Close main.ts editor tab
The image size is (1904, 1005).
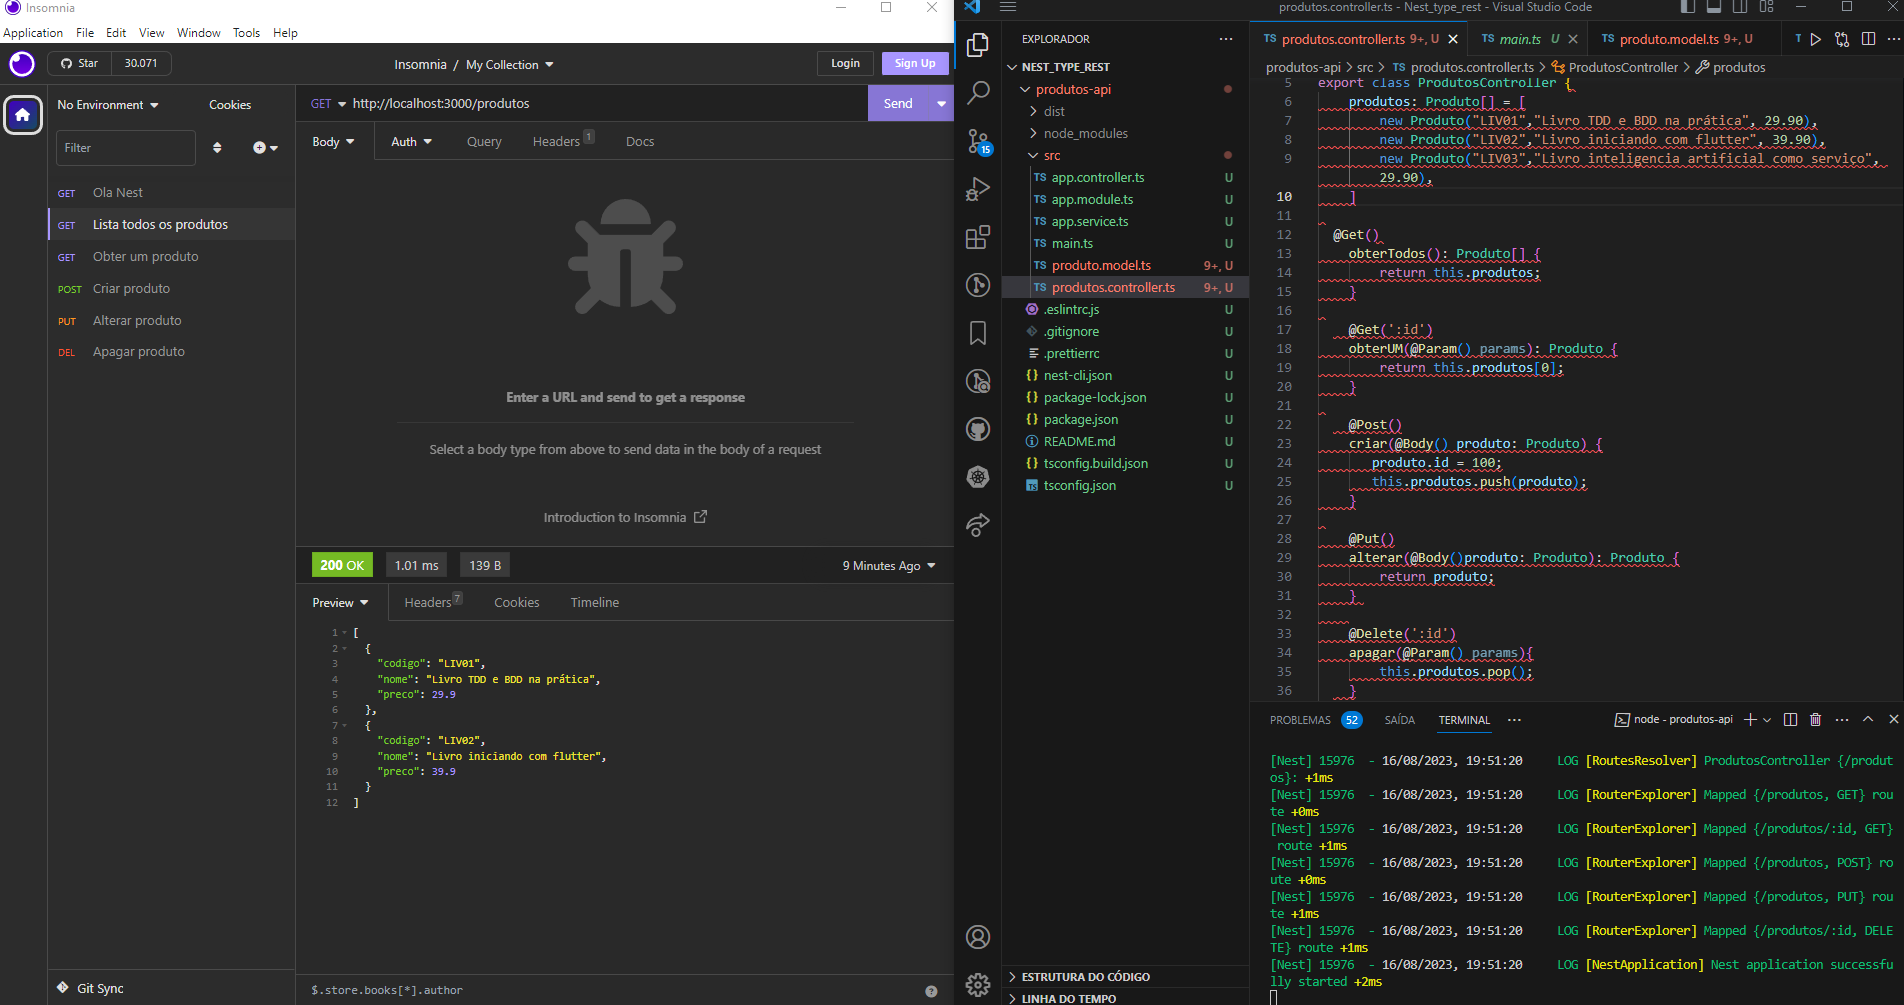coord(1573,39)
